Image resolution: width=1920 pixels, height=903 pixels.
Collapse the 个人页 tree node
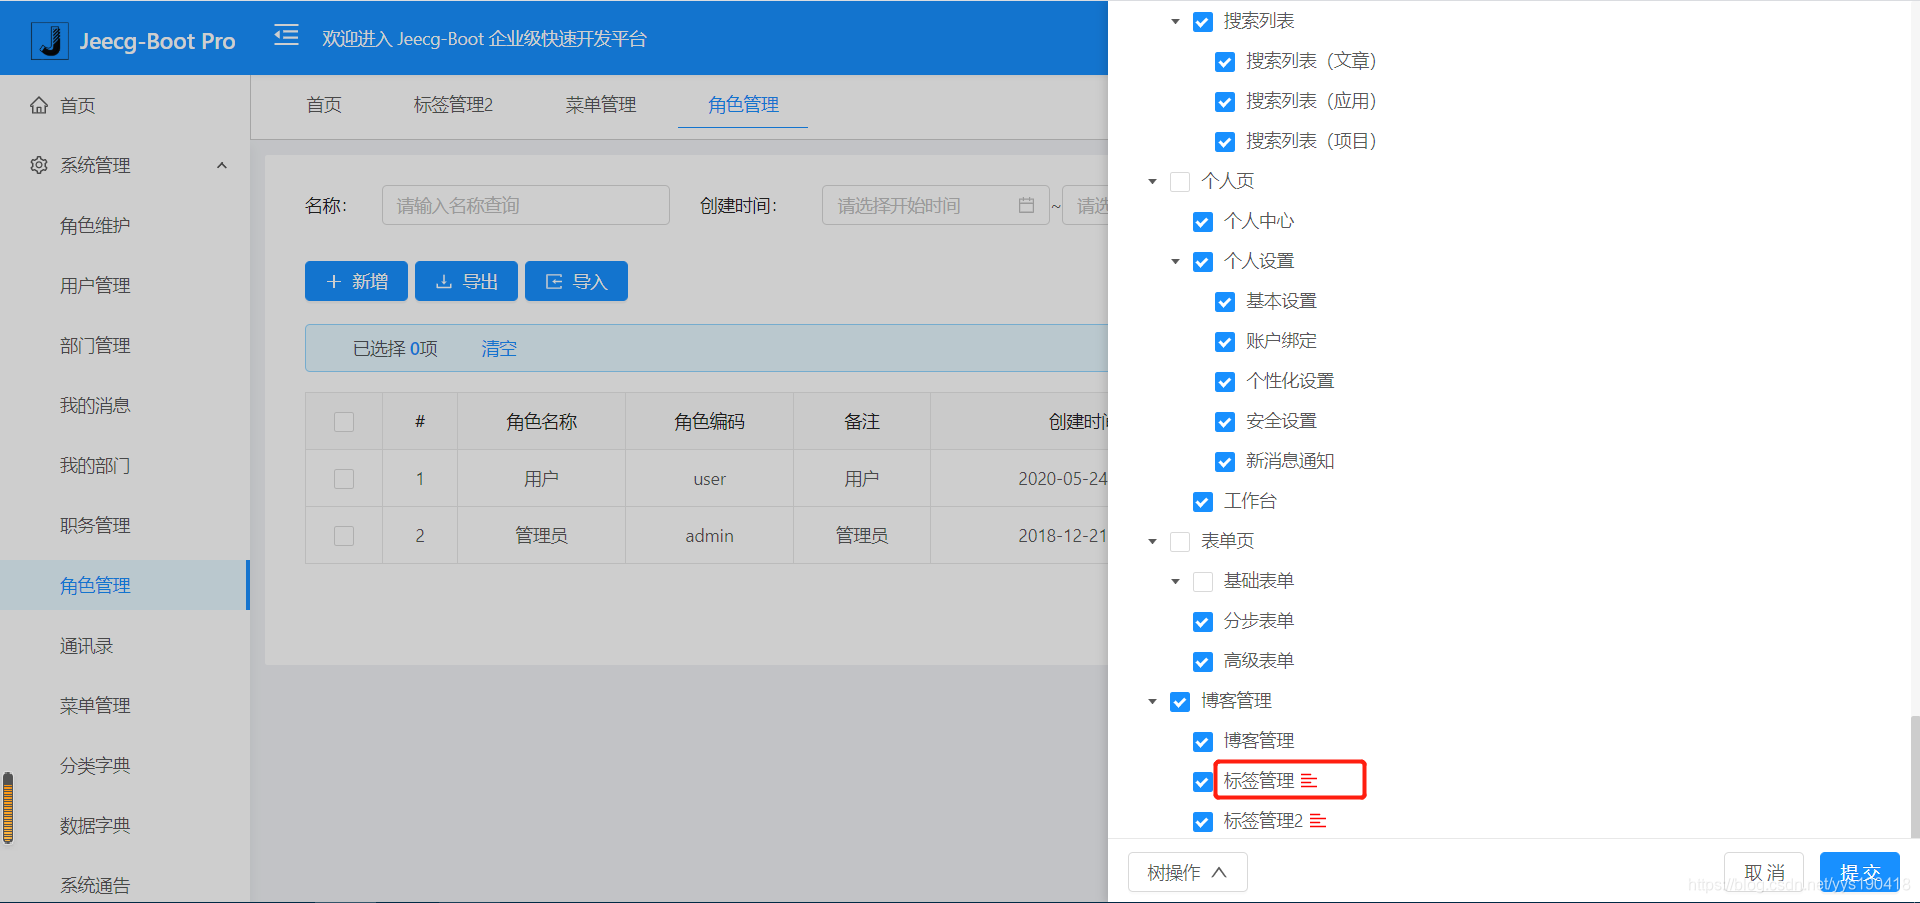click(x=1152, y=181)
